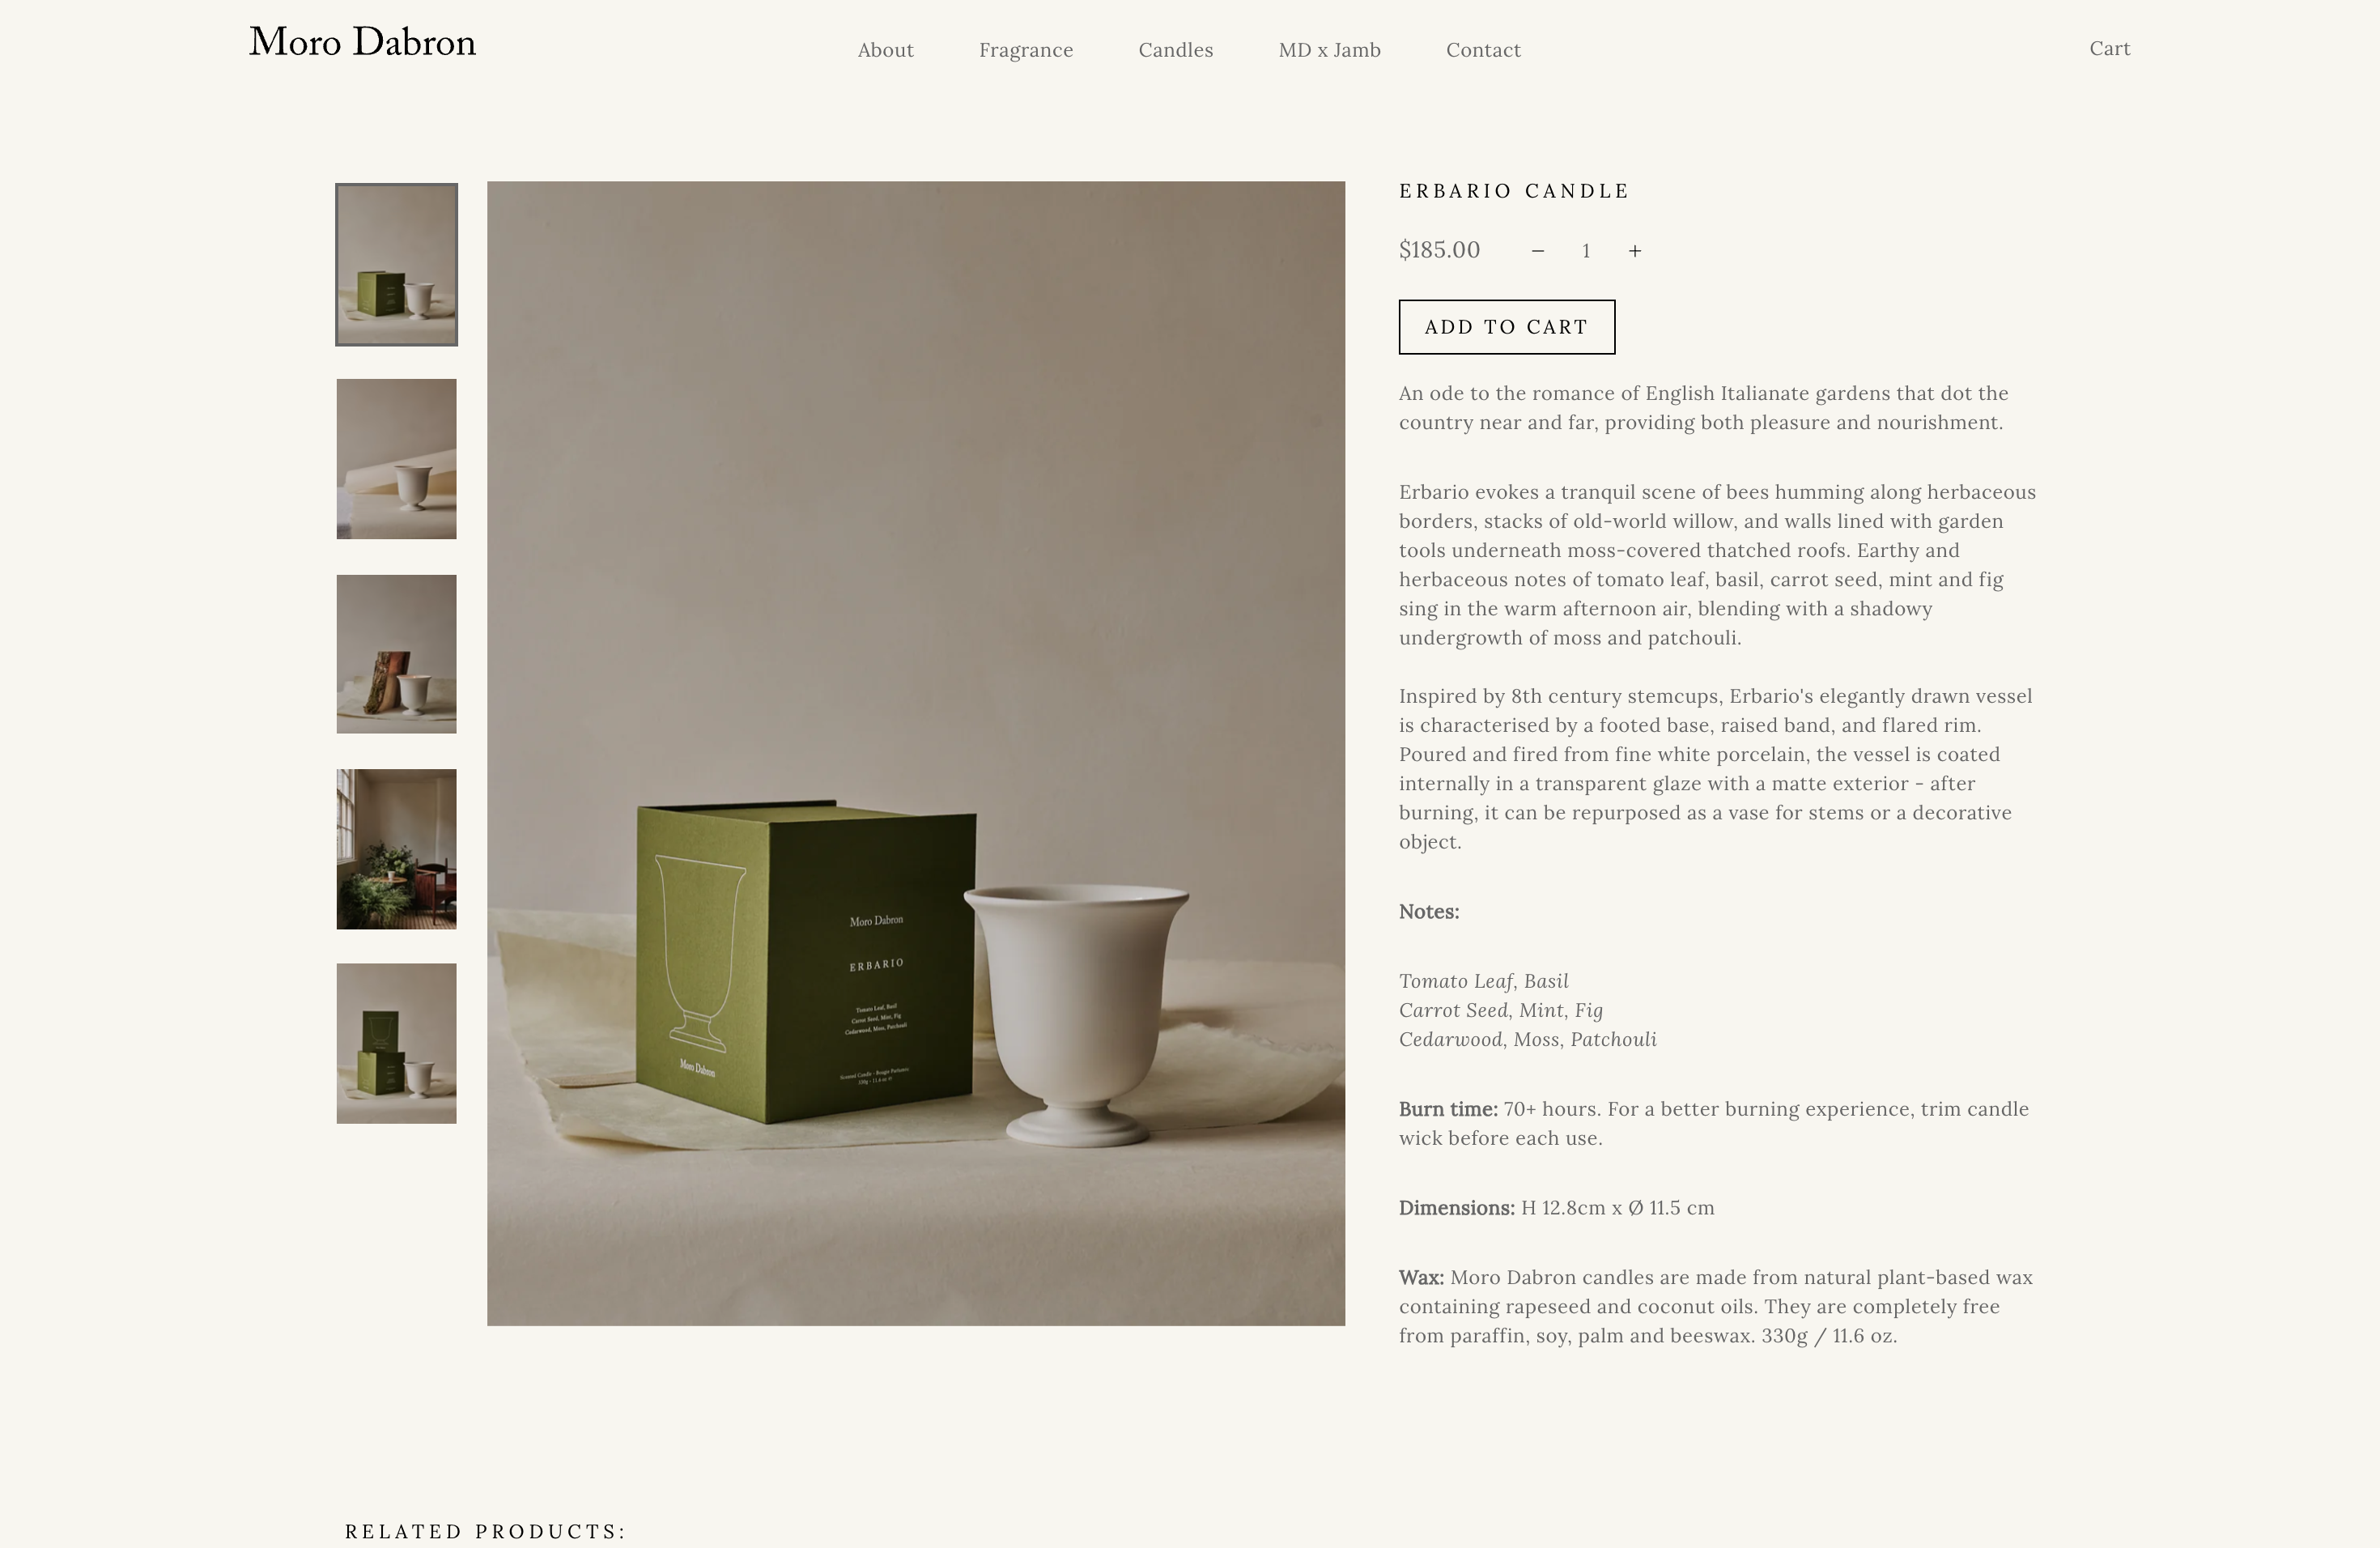Select thumbnail with leaning book and vessel
Image resolution: width=2380 pixels, height=1548 pixels.
point(396,654)
